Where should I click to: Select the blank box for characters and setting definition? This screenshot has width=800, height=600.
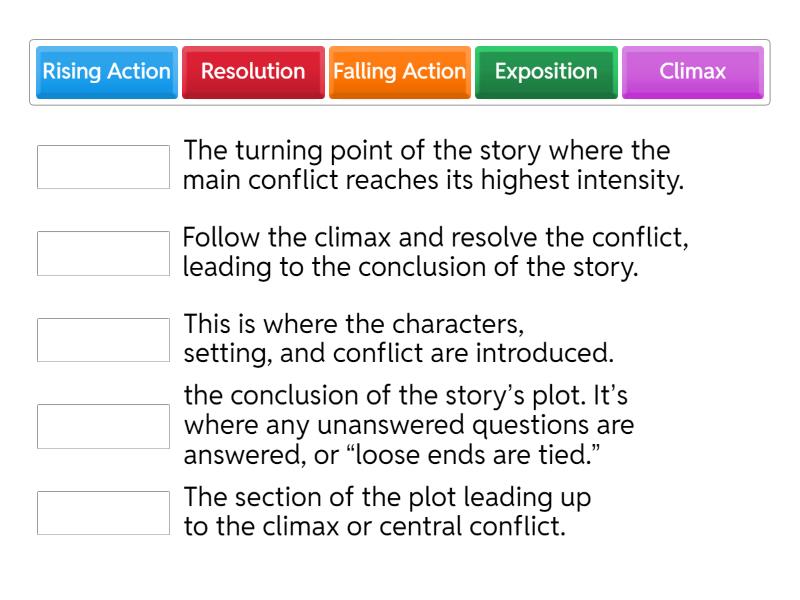coord(103,340)
